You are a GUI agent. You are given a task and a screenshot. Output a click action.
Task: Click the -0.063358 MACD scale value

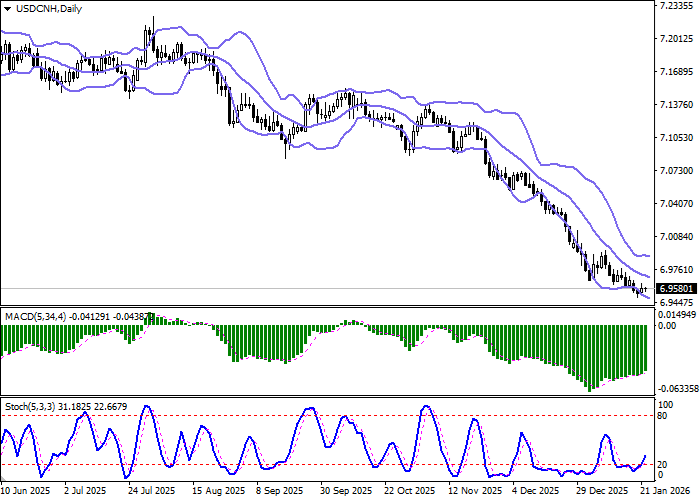(679, 388)
